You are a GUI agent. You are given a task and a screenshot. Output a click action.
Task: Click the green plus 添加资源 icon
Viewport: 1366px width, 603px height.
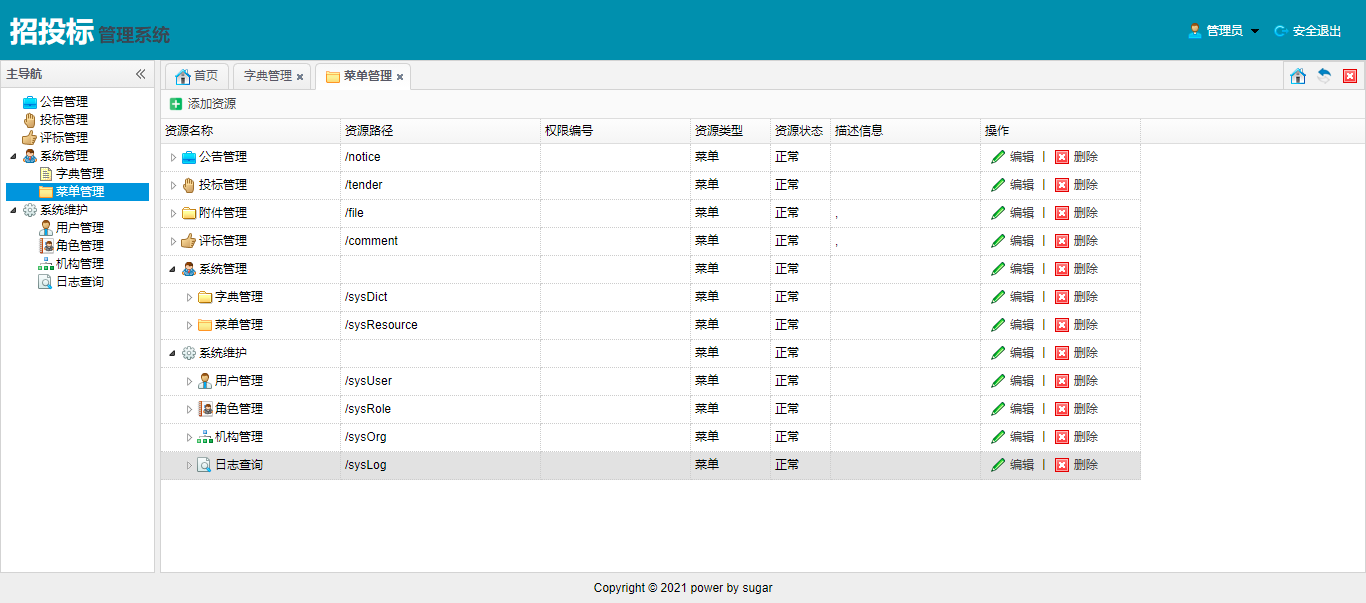[176, 104]
